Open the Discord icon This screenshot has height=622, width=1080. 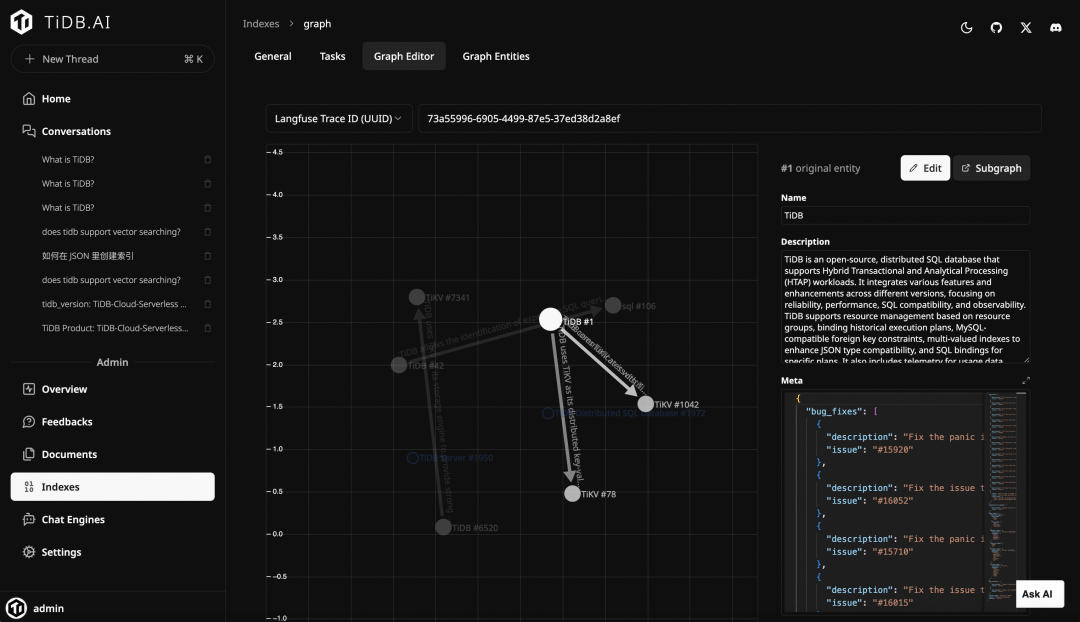1055,28
